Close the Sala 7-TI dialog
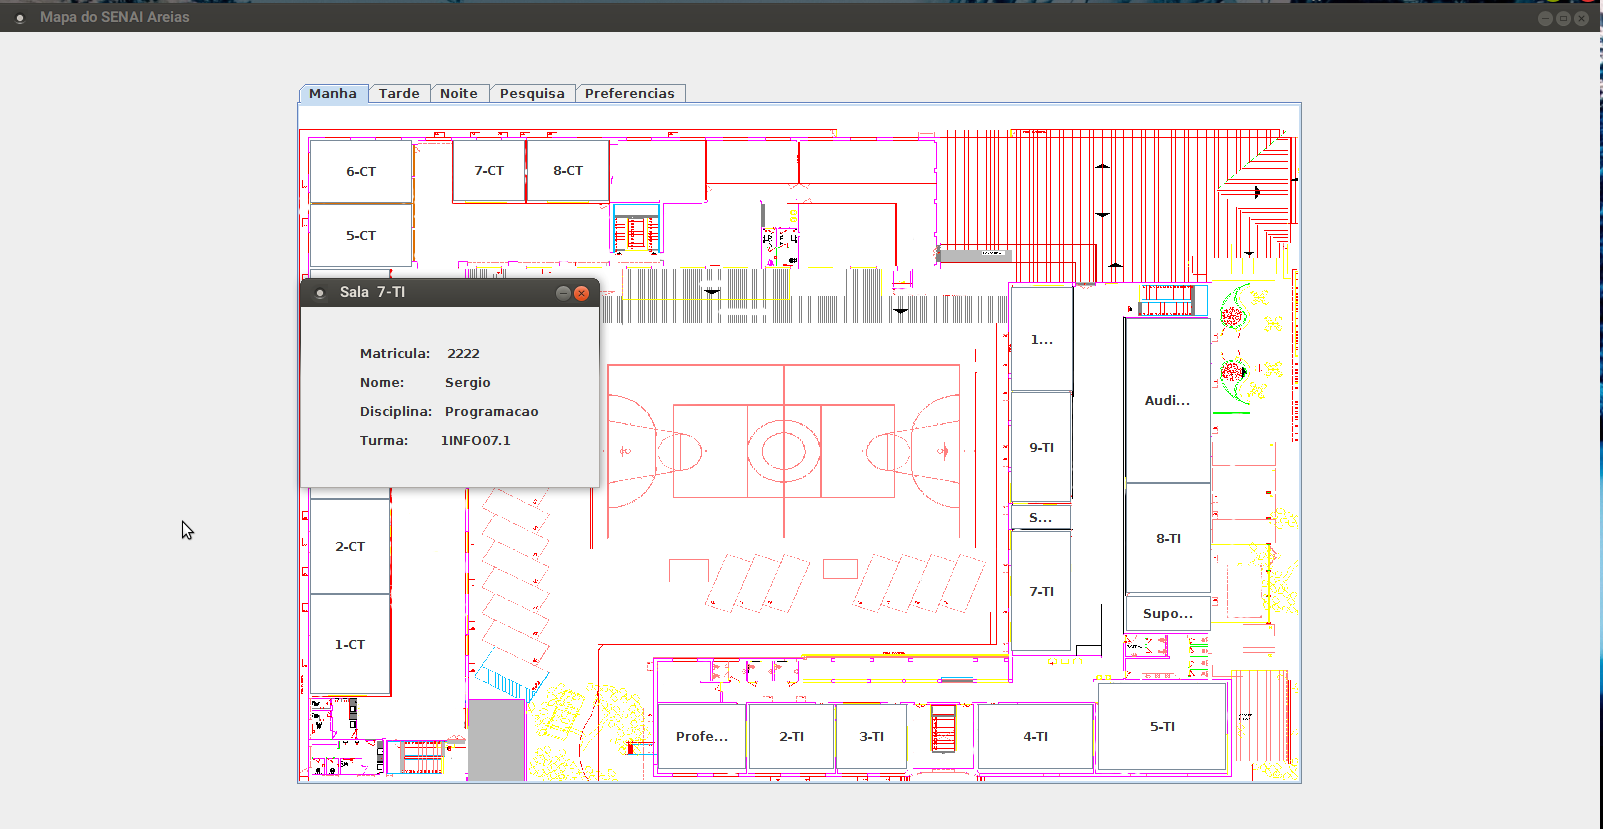 click(581, 293)
